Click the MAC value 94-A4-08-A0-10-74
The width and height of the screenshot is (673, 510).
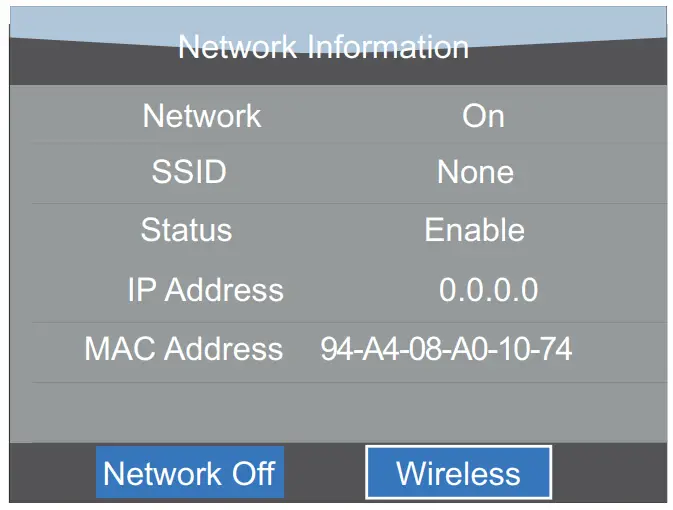(446, 349)
